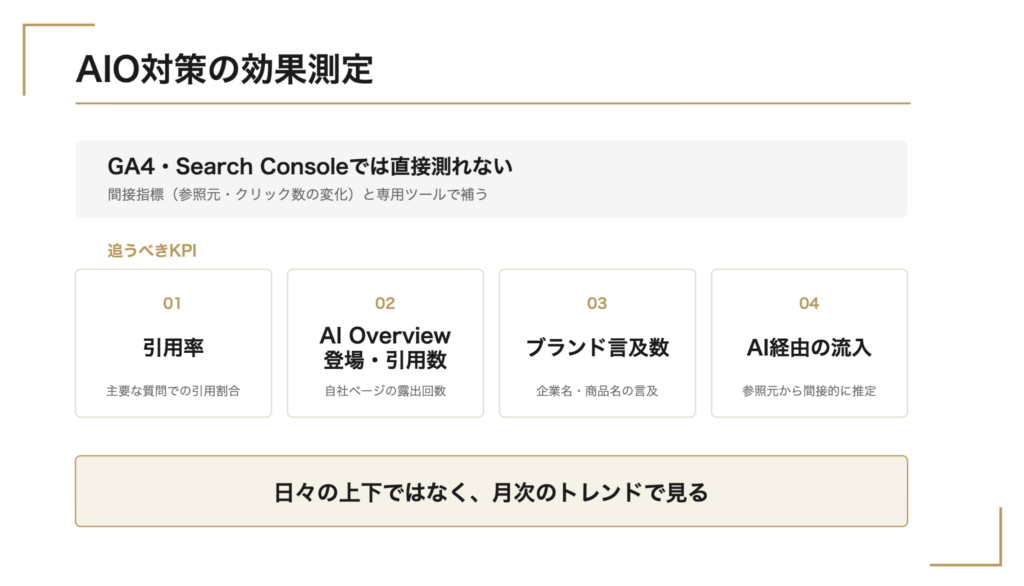
Task: Click 参照元から間接的に推定 description
Action: 809,391
